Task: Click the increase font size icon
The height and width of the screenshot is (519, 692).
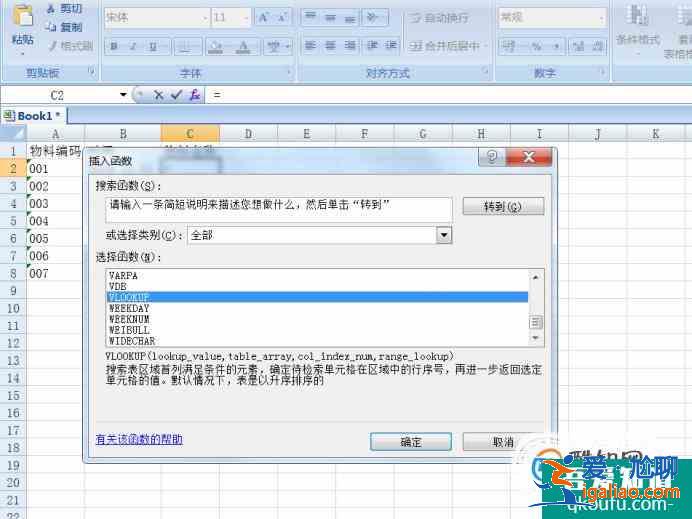Action: [263, 17]
